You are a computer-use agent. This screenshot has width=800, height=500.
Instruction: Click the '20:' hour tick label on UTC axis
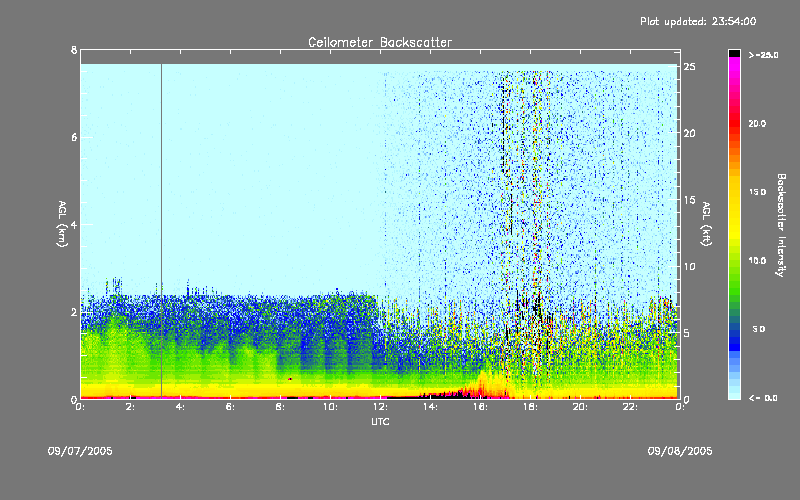point(581,407)
